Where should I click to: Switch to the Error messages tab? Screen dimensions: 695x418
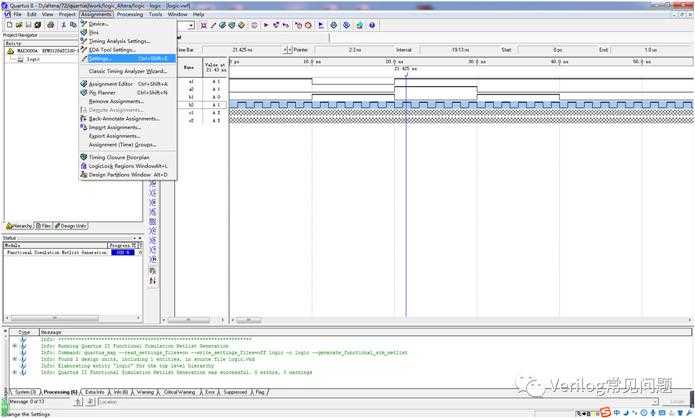click(x=210, y=392)
